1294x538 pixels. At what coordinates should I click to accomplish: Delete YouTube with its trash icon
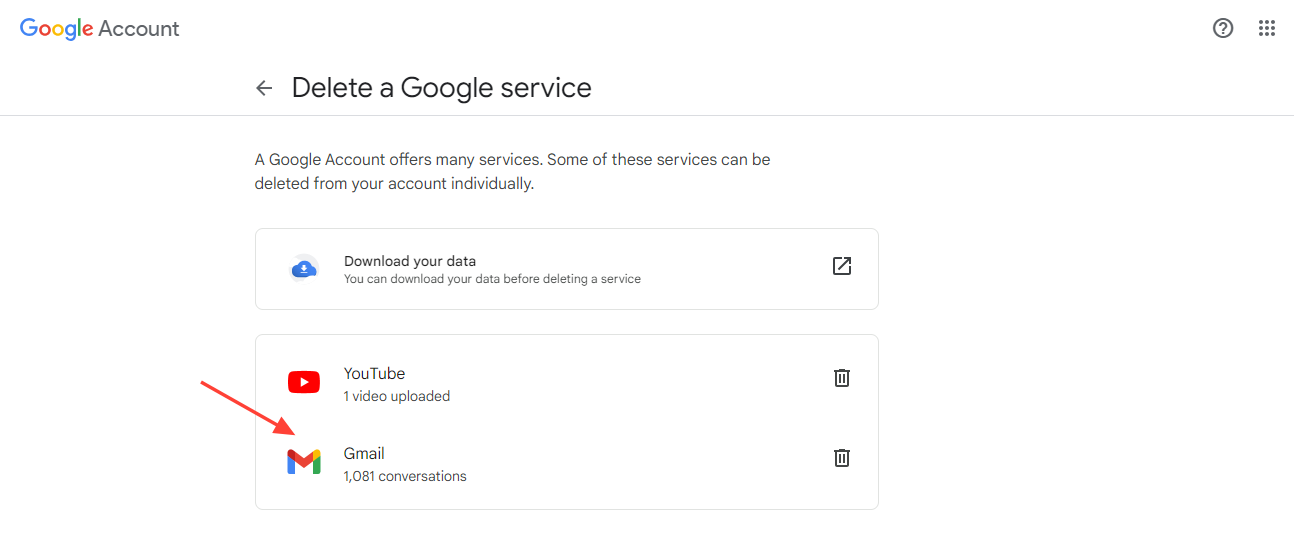[x=842, y=378]
